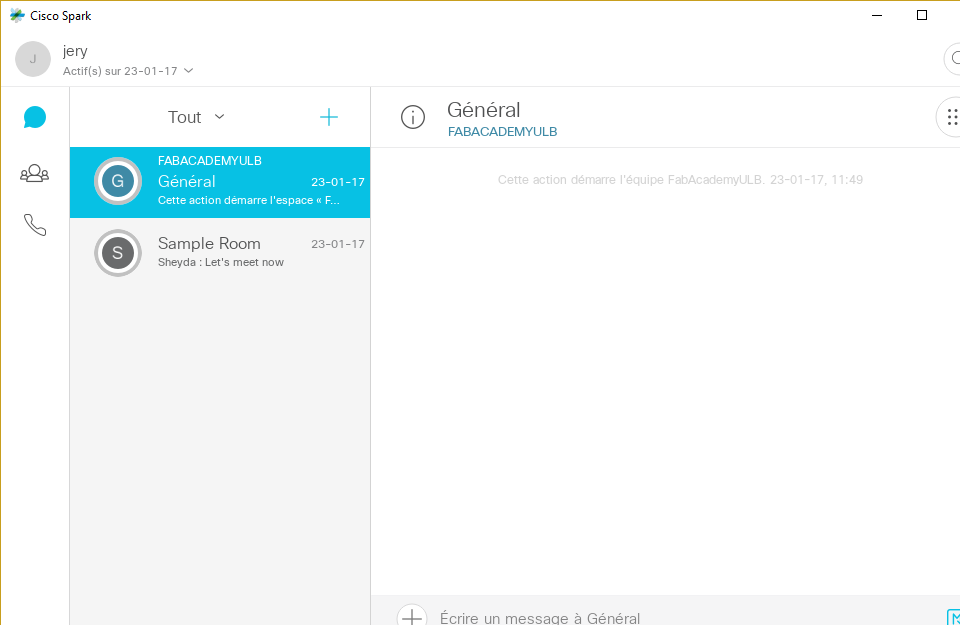Screen dimensions: 960x625
Task: Open the Messages chat bubble icon
Action: (x=35, y=118)
